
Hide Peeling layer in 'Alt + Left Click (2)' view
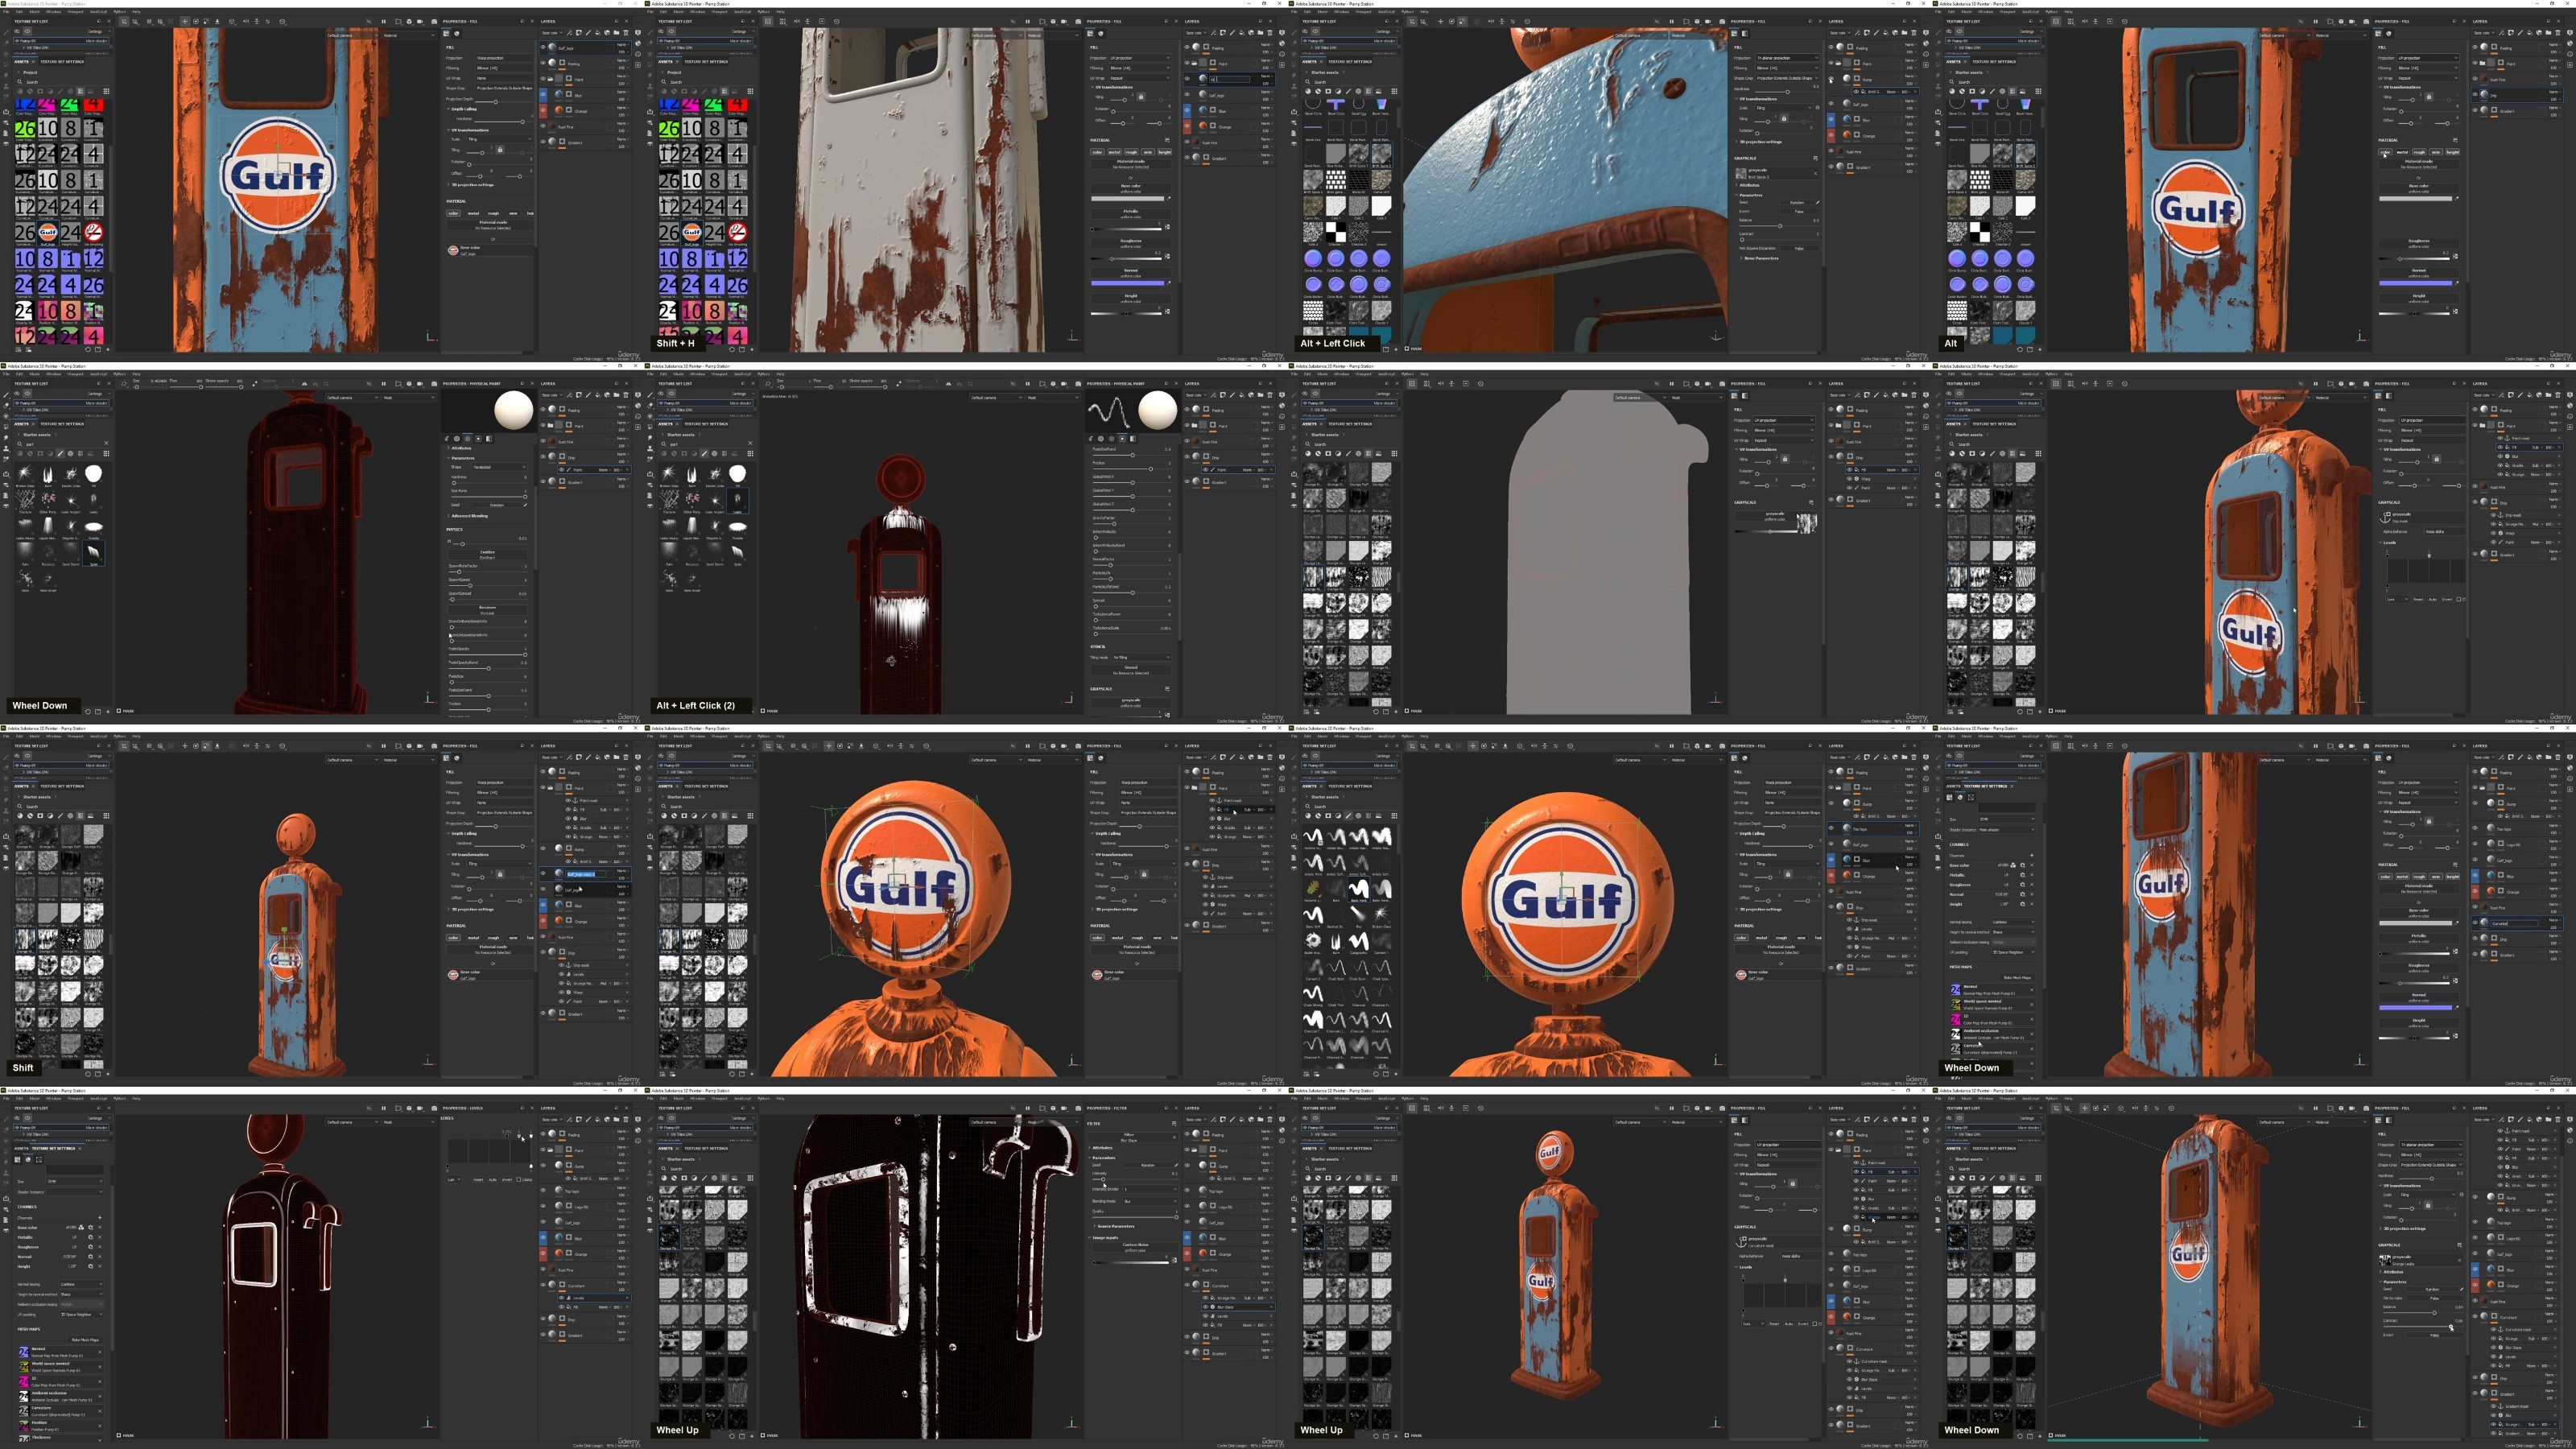click(1187, 409)
